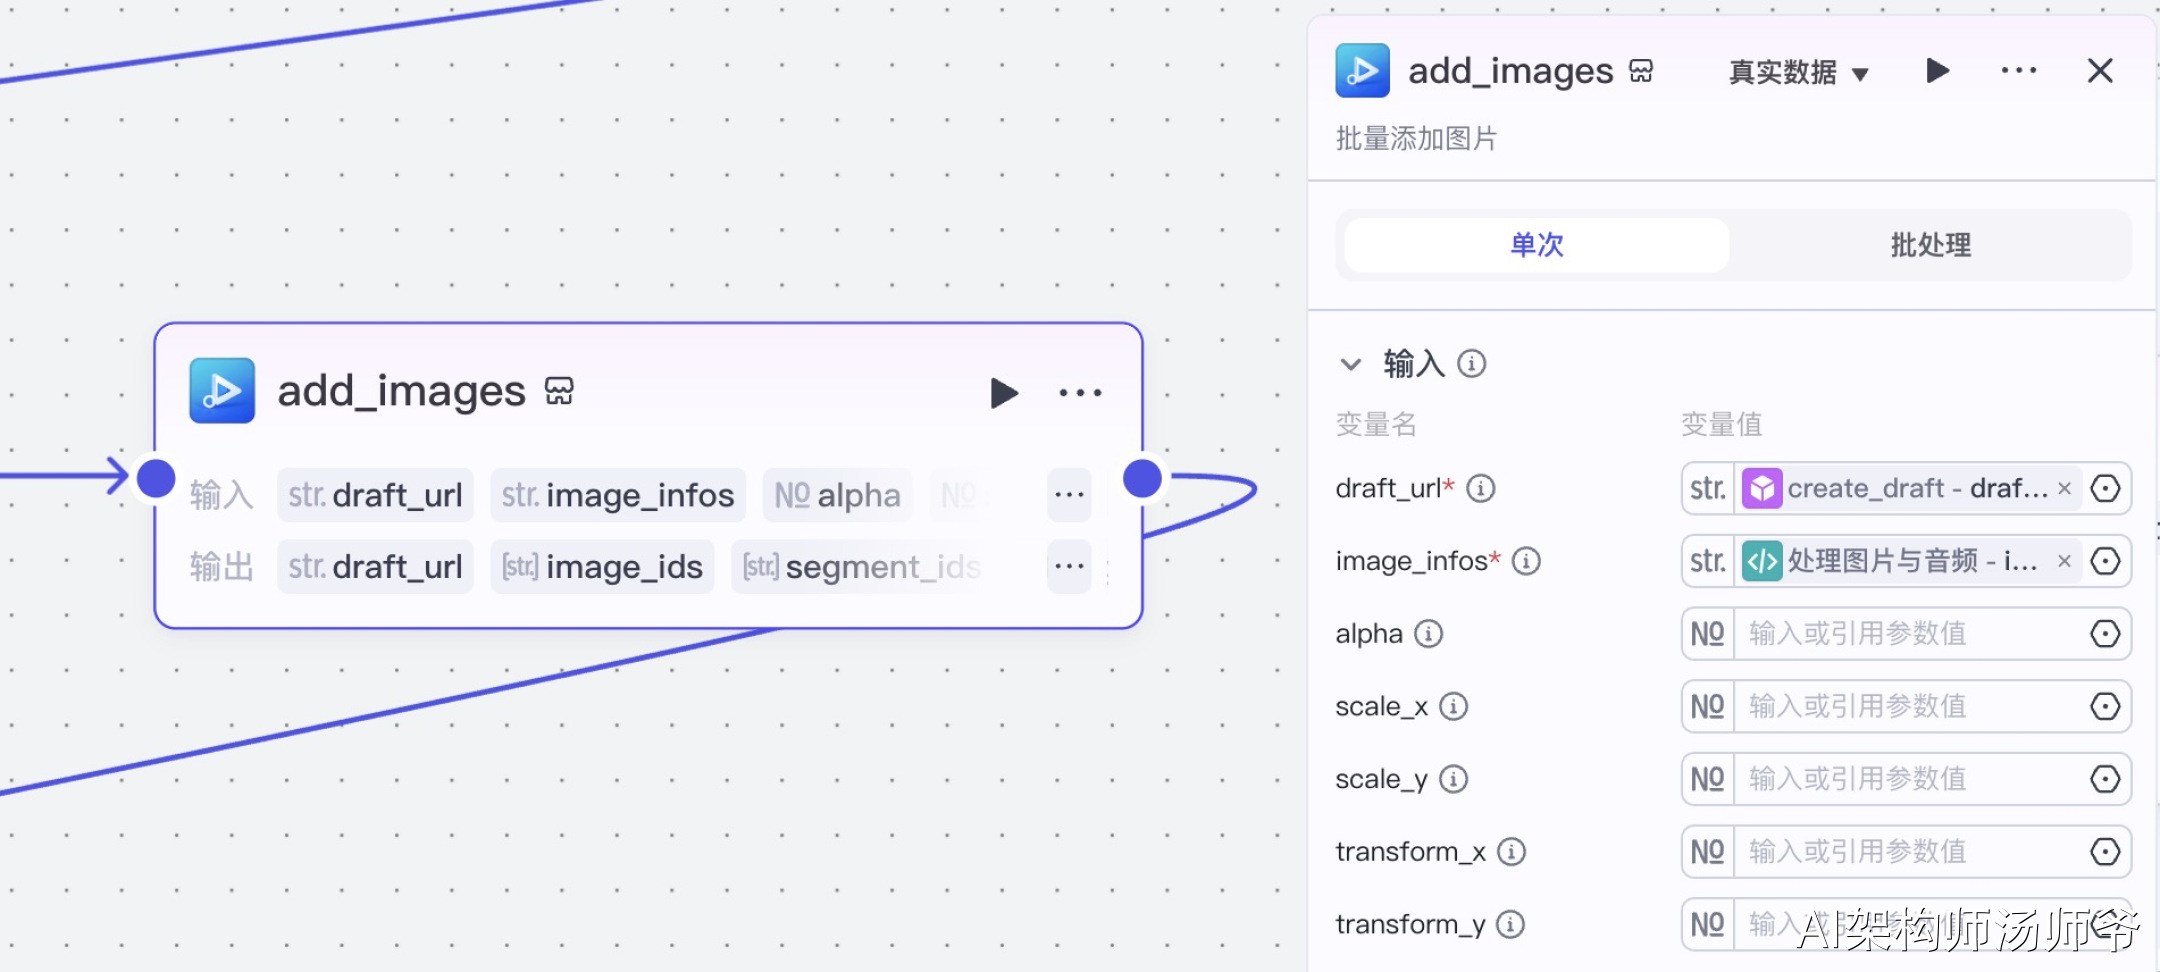Screen dimensions: 2160x972
Task: Click the node's right output connection port
Action: coord(1142,479)
